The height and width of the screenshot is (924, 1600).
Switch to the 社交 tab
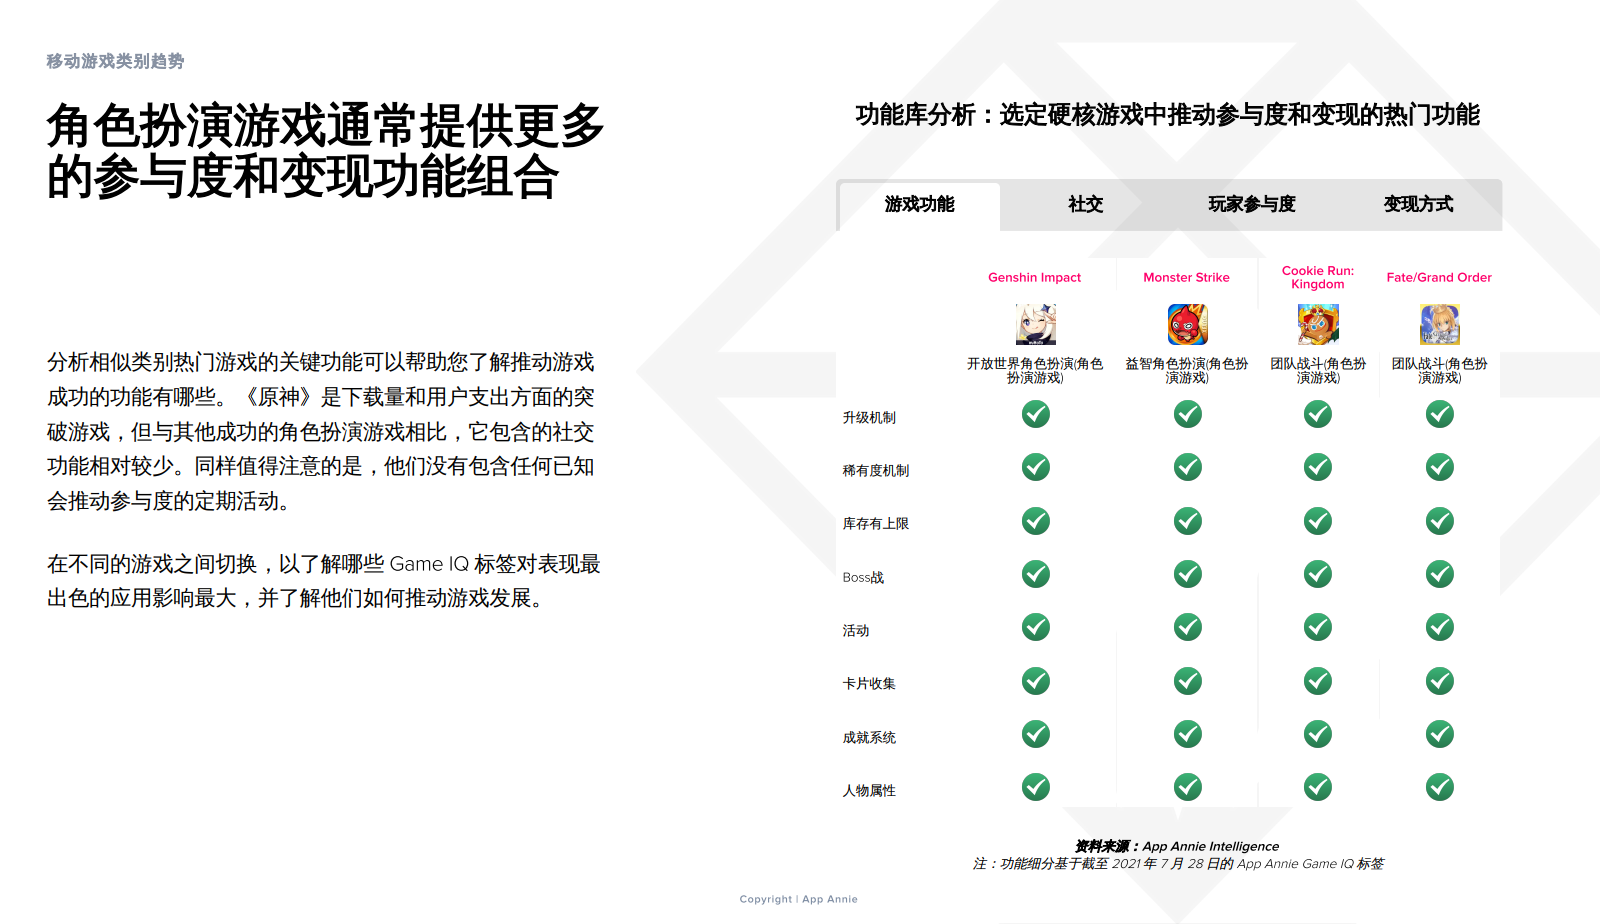pyautogui.click(x=1085, y=205)
